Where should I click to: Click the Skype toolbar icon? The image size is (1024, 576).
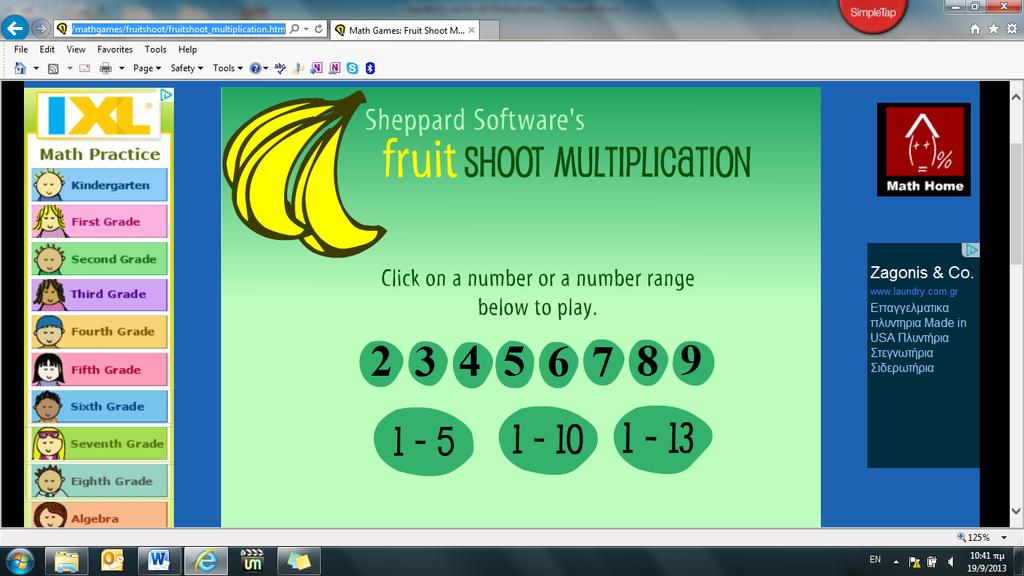pos(353,68)
